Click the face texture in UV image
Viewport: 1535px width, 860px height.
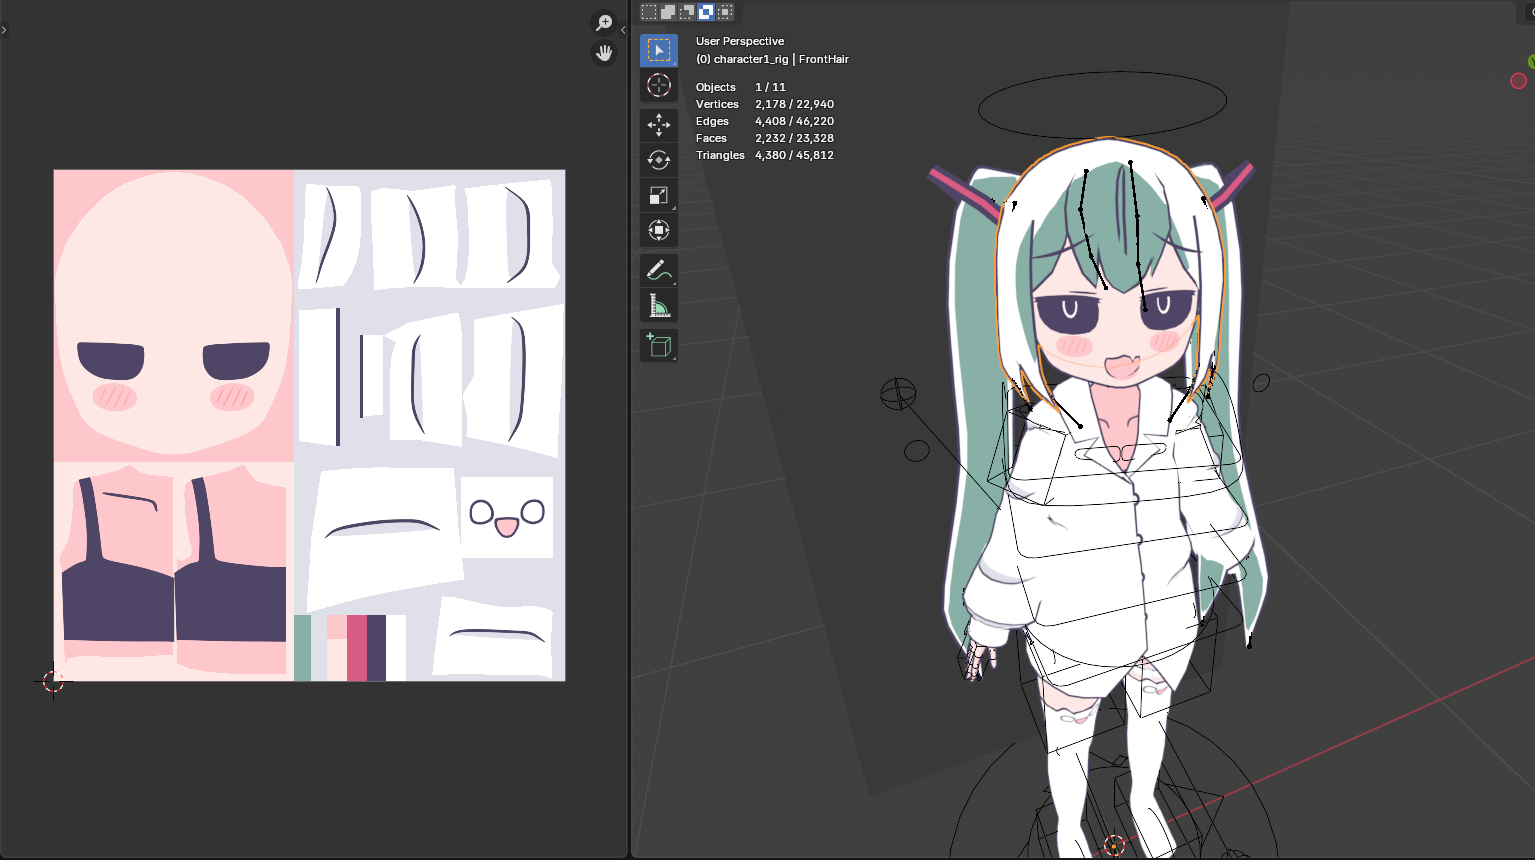pyautogui.click(x=174, y=315)
